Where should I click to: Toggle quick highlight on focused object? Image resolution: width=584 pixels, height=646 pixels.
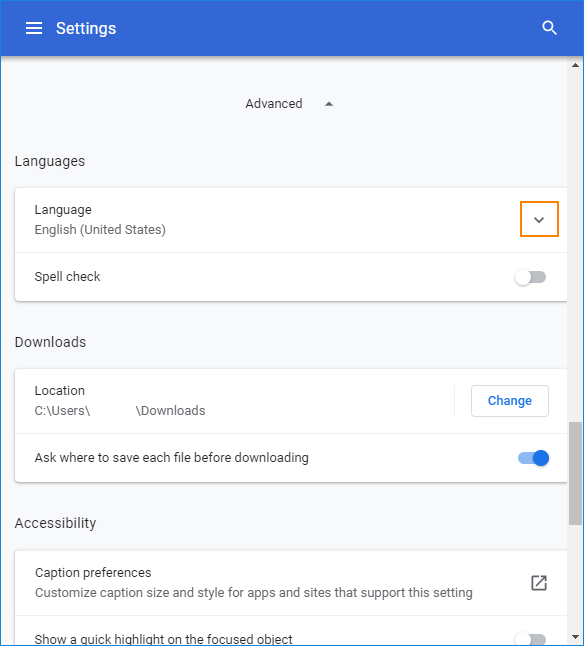click(x=530, y=639)
